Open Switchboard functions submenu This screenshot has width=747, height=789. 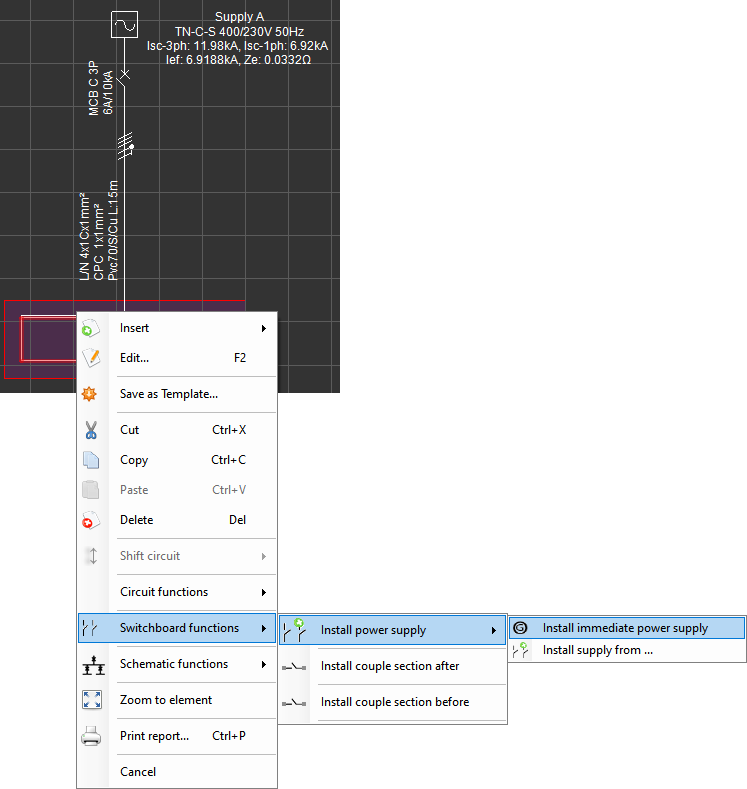177,628
